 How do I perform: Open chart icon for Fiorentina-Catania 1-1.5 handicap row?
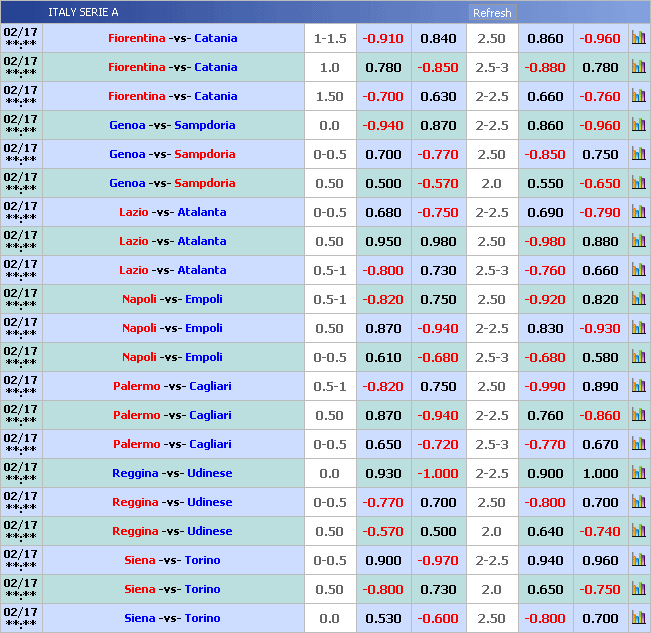tap(638, 39)
